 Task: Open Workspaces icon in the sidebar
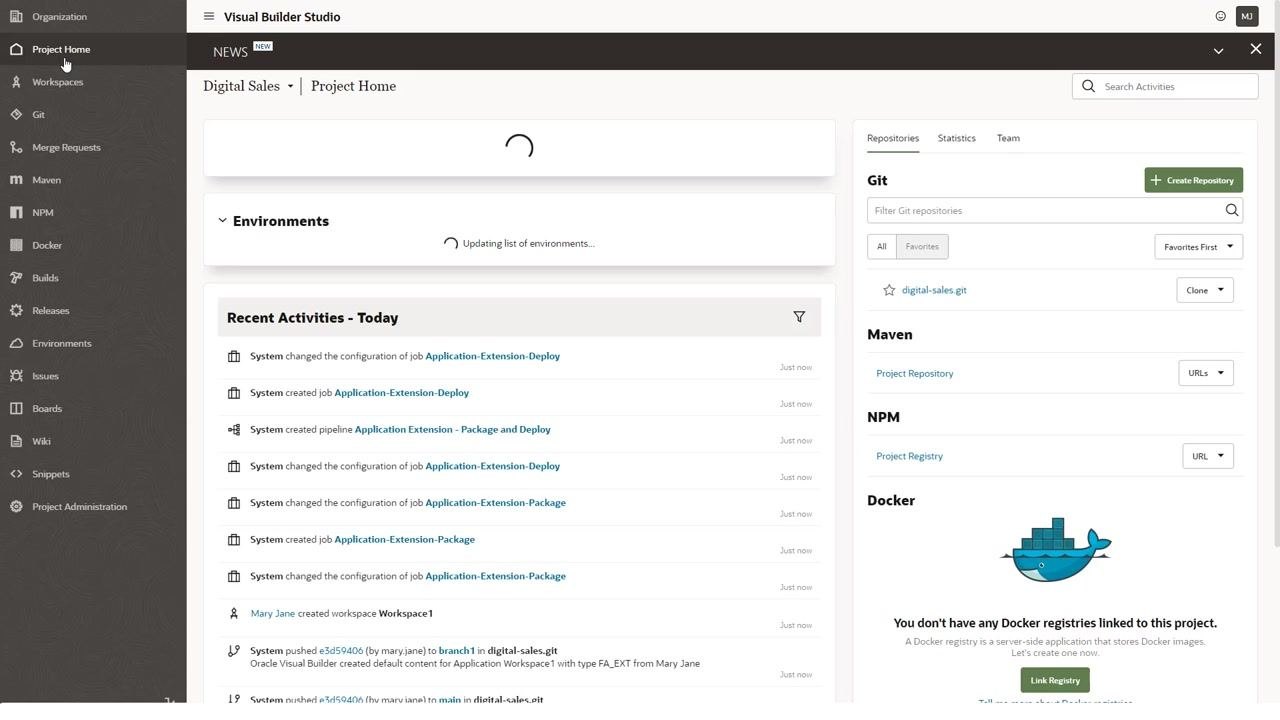[16, 82]
